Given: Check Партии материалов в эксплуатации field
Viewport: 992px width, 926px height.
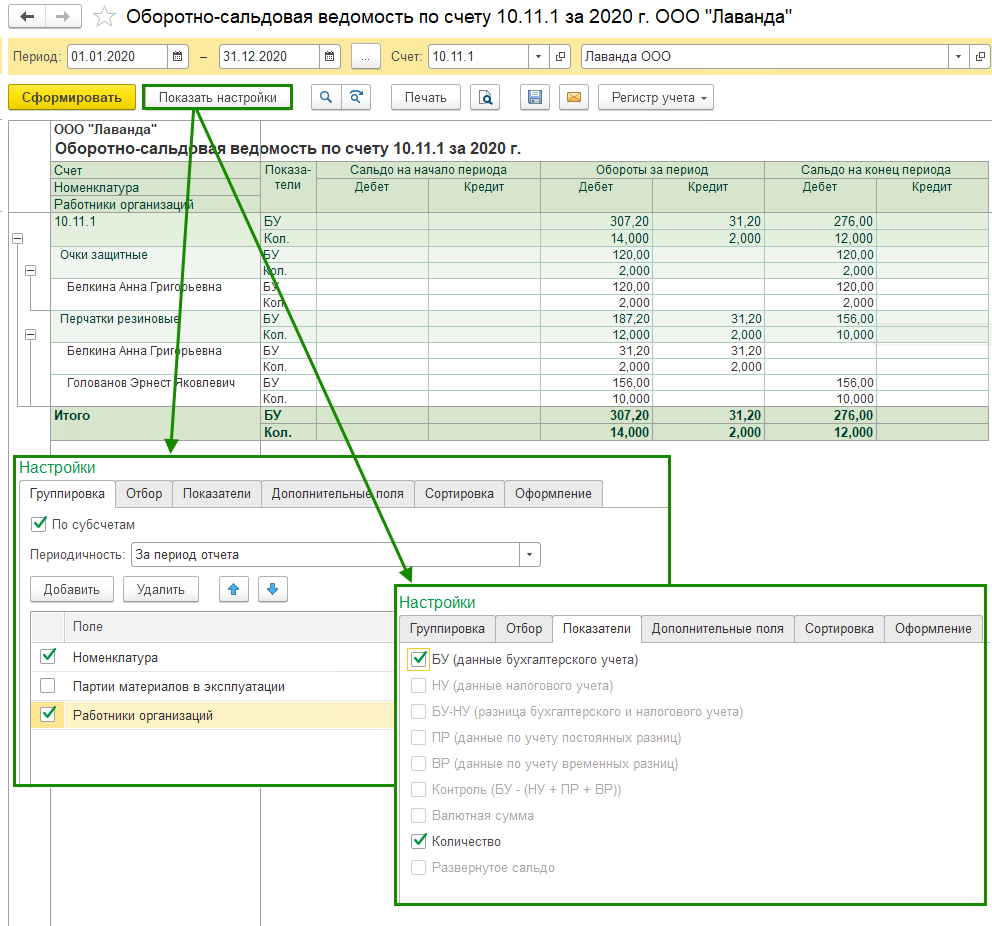Looking at the screenshot, I should point(48,686).
